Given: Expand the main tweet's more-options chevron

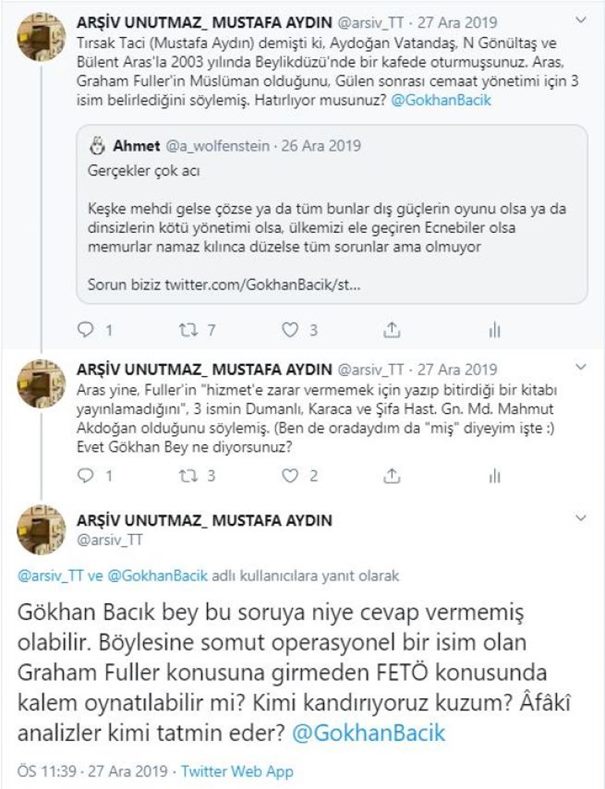Looking at the screenshot, I should click(581, 518).
